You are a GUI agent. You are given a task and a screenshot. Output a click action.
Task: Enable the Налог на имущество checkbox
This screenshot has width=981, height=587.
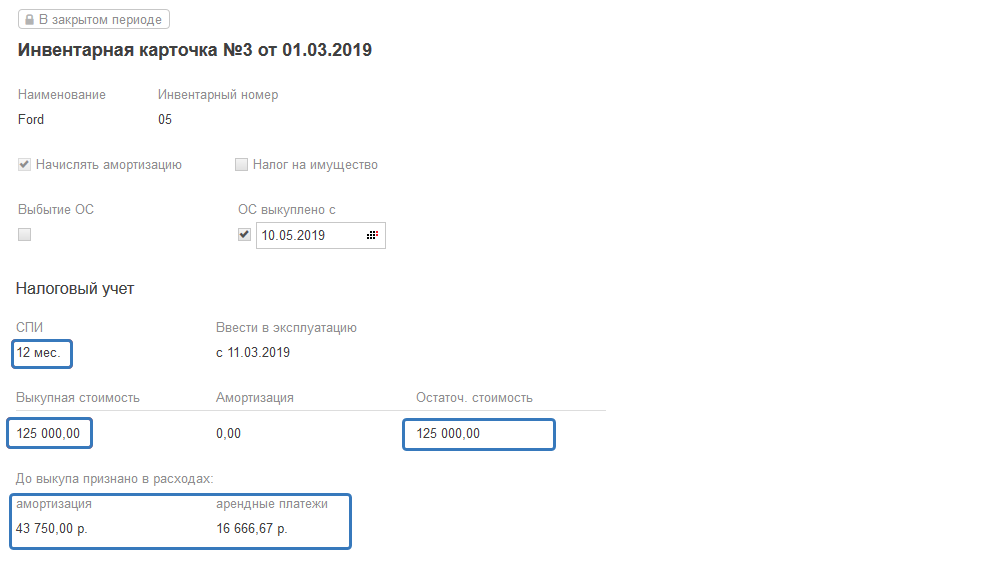[241, 165]
